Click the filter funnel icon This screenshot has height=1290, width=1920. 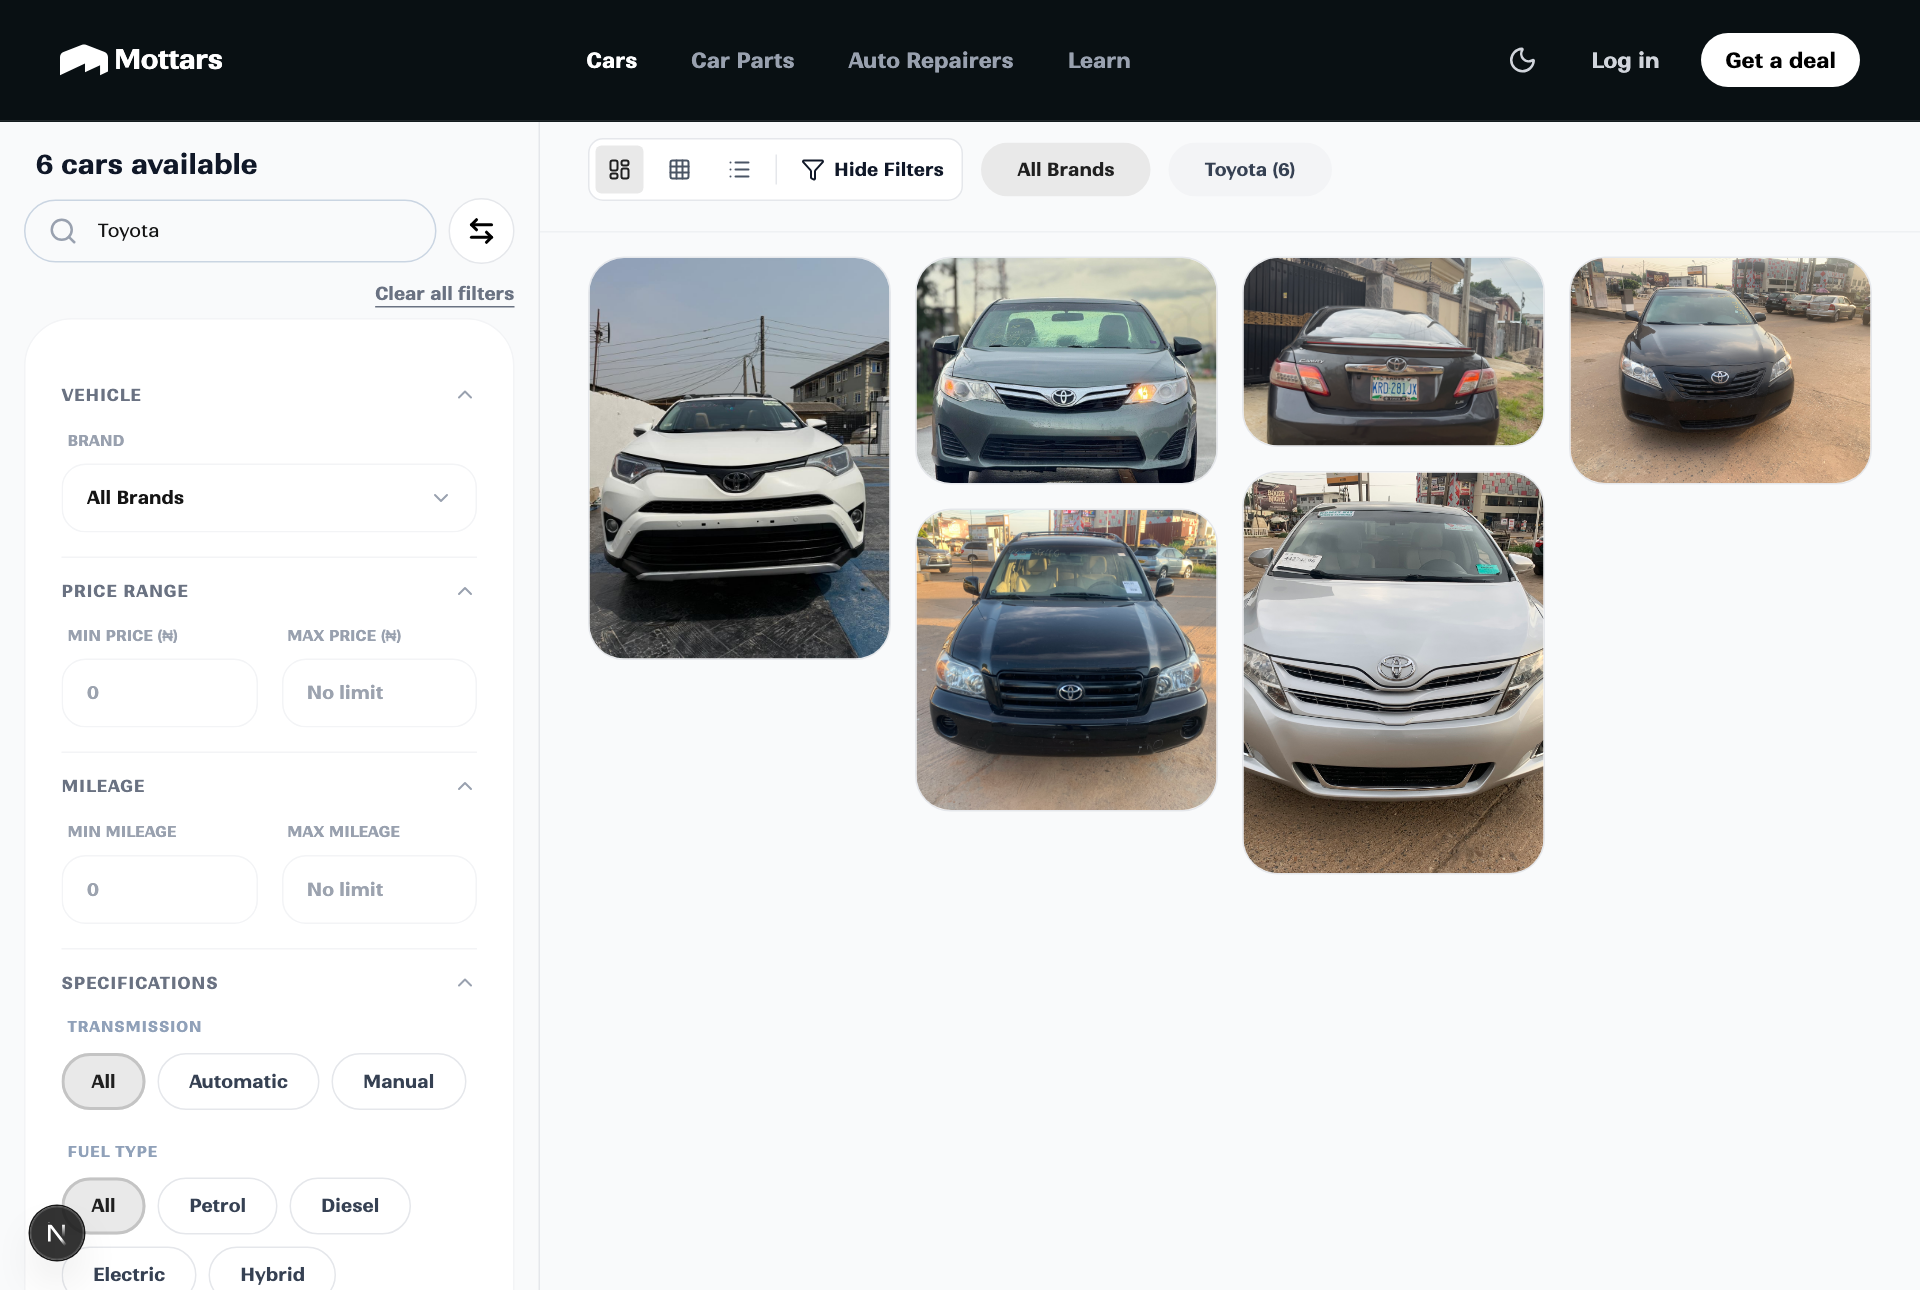[813, 170]
